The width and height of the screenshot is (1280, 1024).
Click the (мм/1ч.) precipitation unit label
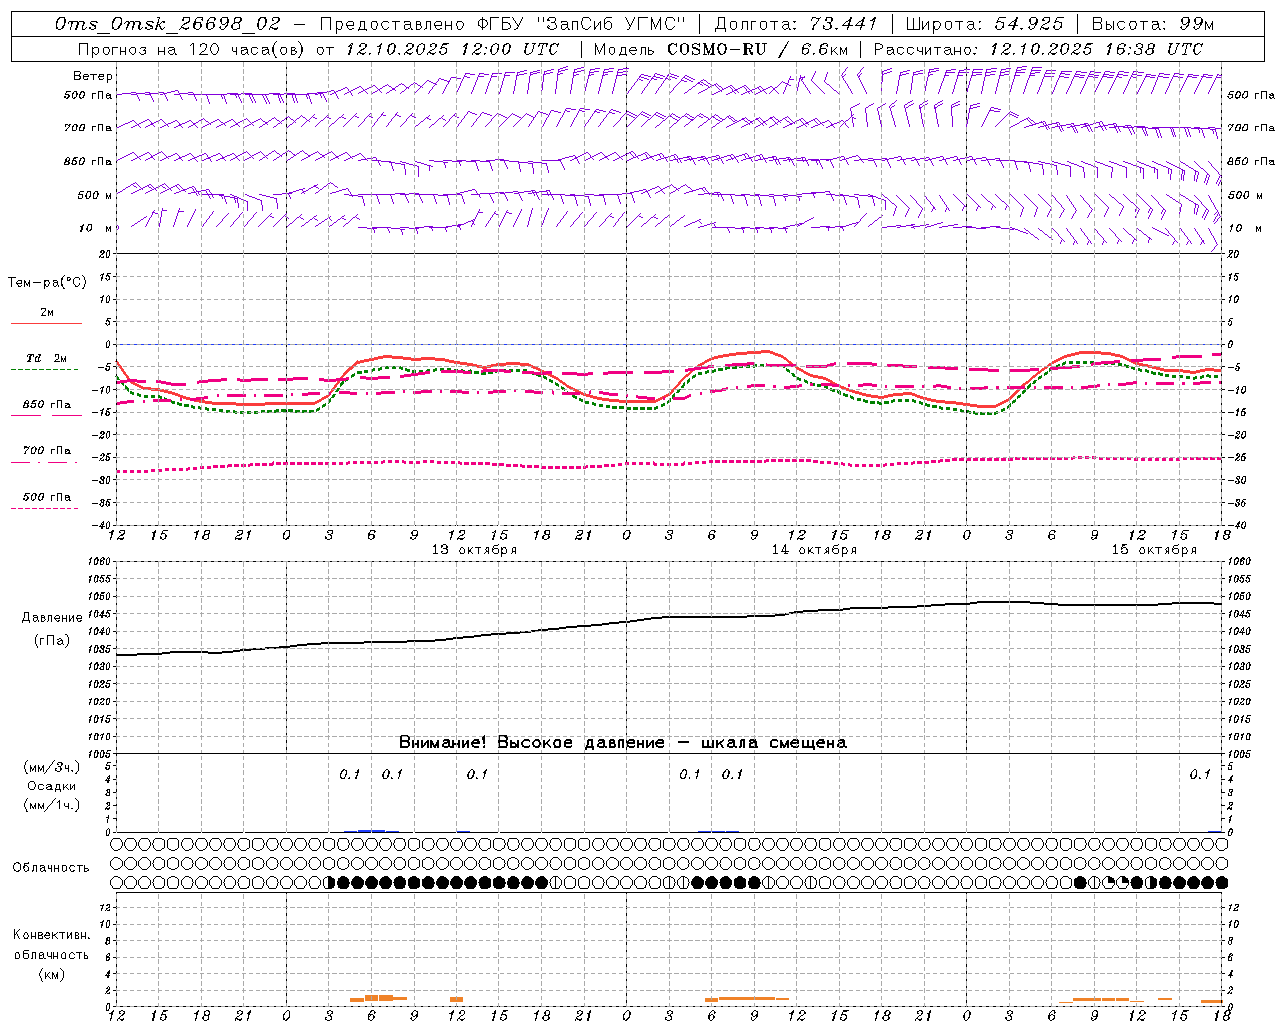point(52,805)
